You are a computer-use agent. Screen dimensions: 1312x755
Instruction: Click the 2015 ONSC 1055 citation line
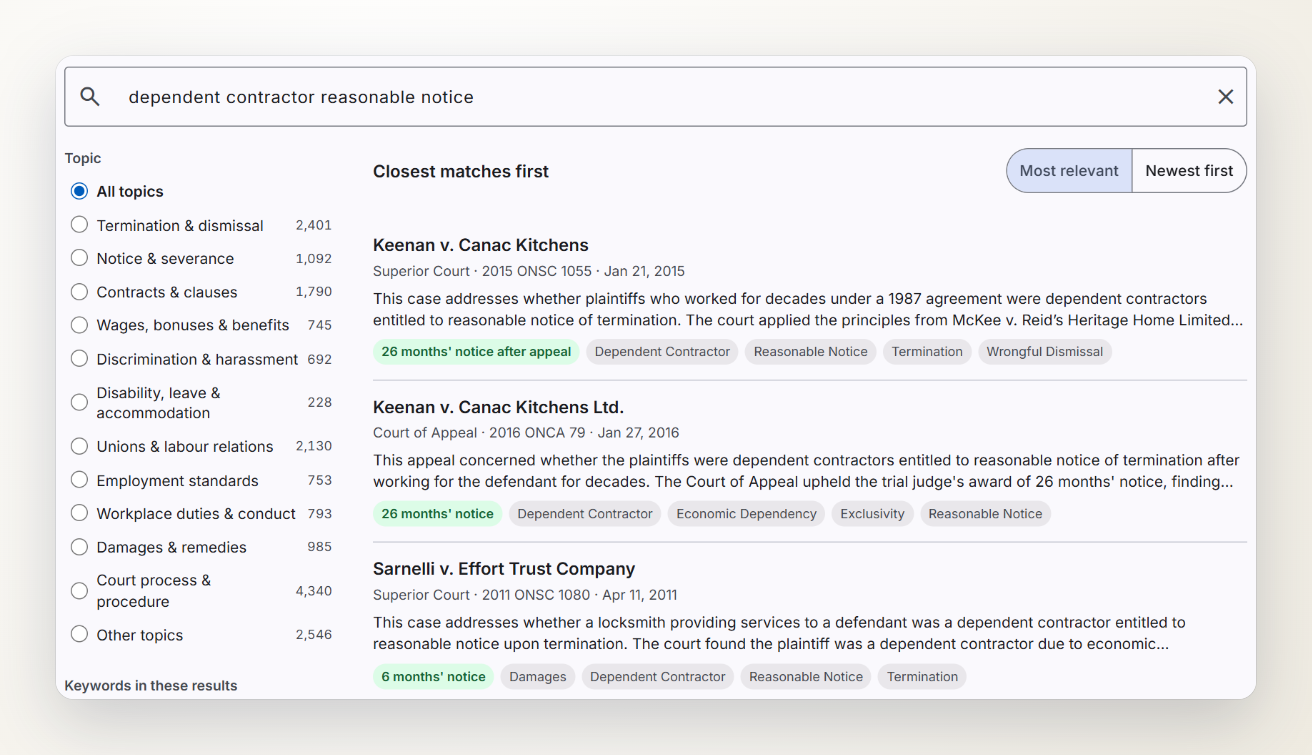[x=529, y=271]
